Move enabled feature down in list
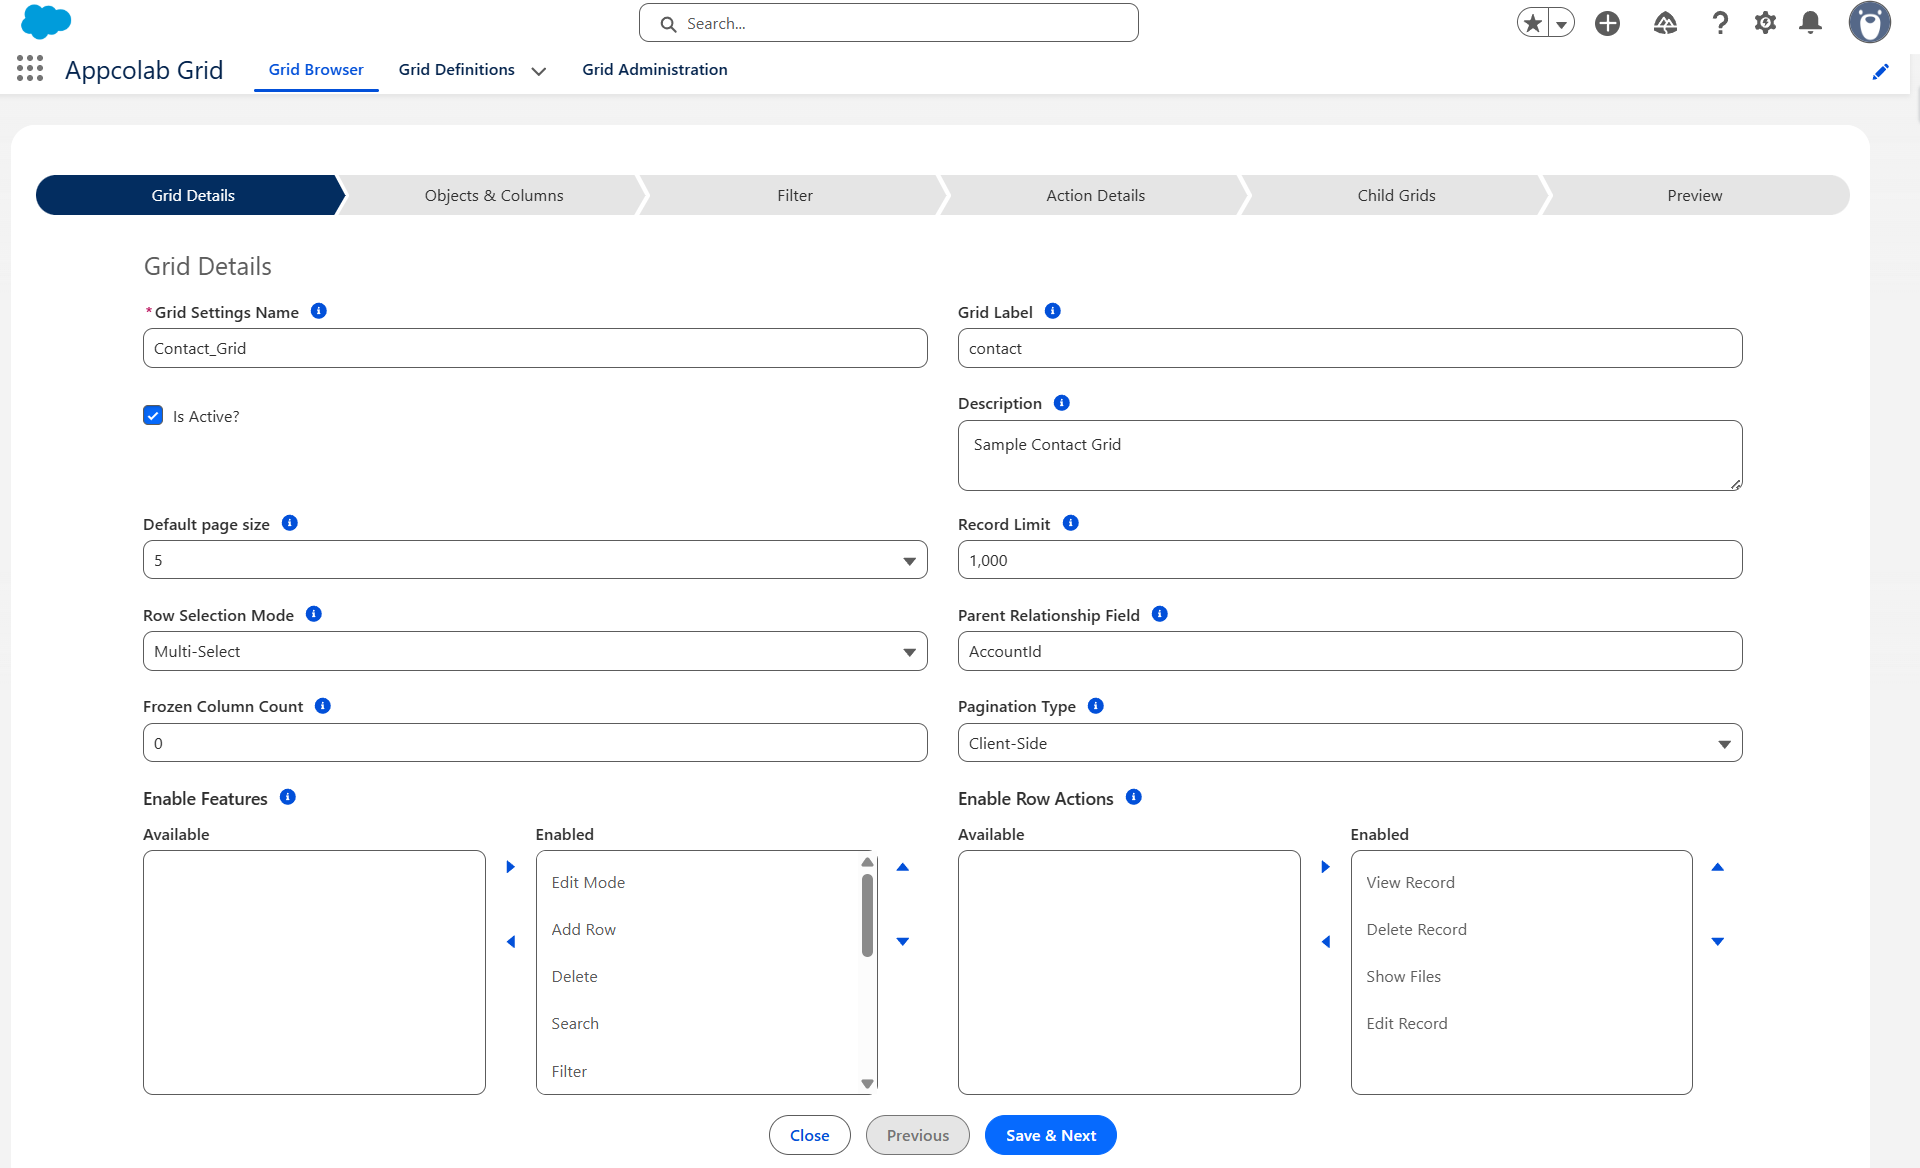Screen dimensions: 1920x1168 [x=903, y=942]
